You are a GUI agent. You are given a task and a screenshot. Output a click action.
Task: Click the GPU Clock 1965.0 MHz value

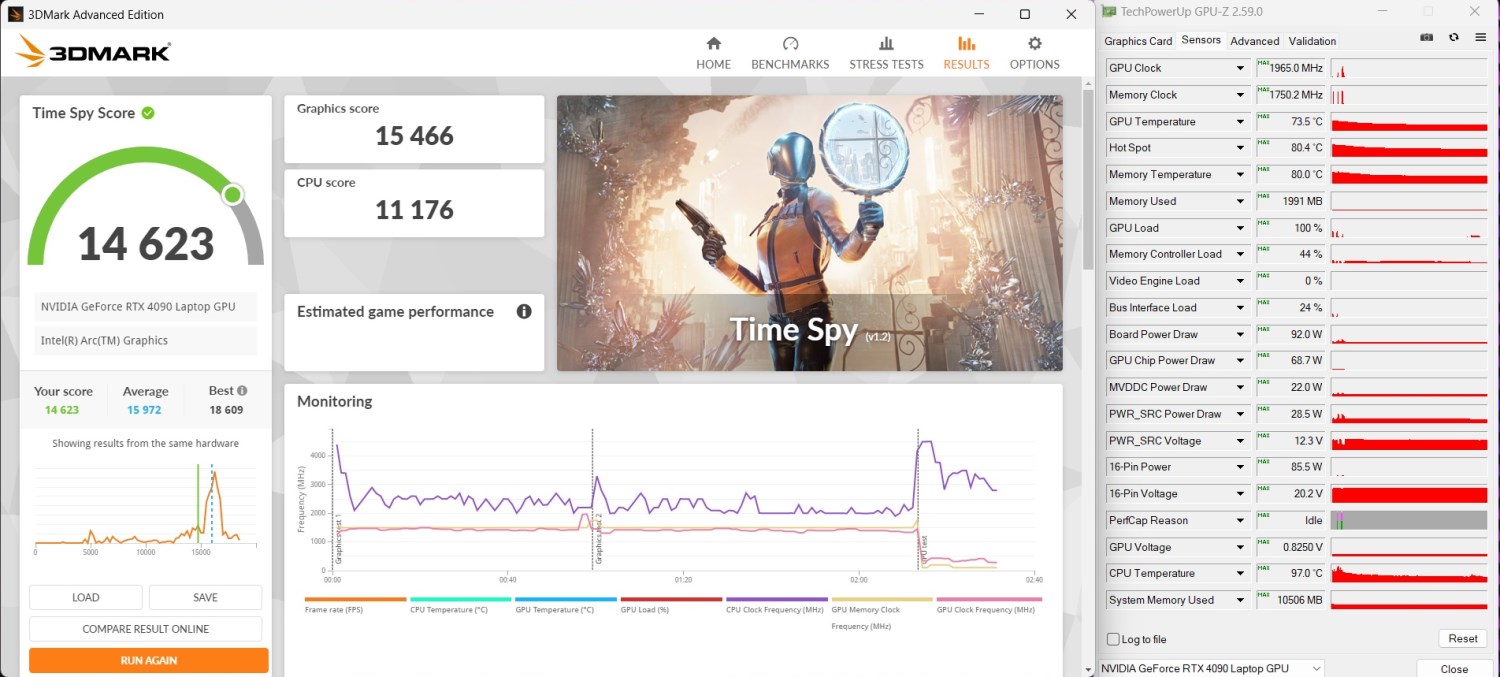point(1290,68)
